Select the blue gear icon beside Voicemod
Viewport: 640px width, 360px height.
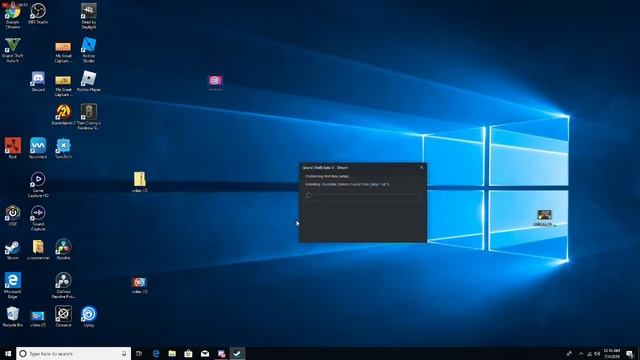pyautogui.click(x=63, y=148)
